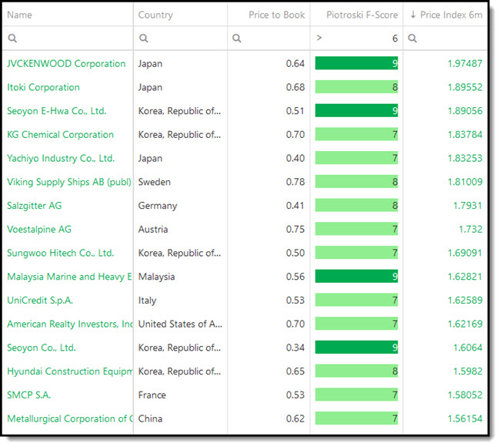The height and width of the screenshot is (446, 500).
Task: Open Metallurgical Corporation of China link
Action: pos(70,419)
